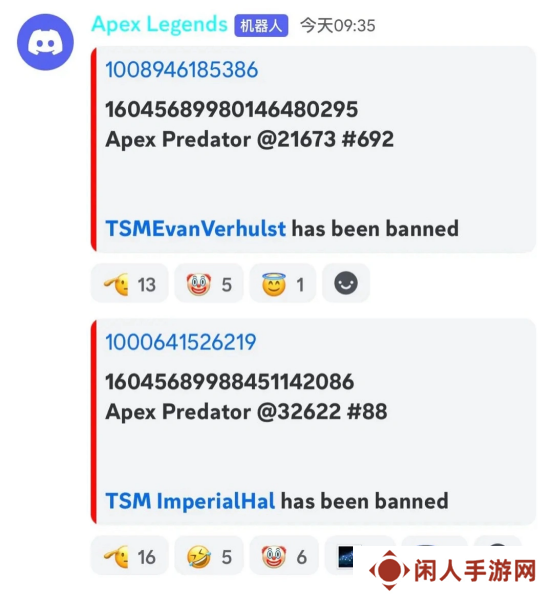The height and width of the screenshot is (596, 553).
Task: Click the 今天09:35 message timestamp
Action: 338,26
